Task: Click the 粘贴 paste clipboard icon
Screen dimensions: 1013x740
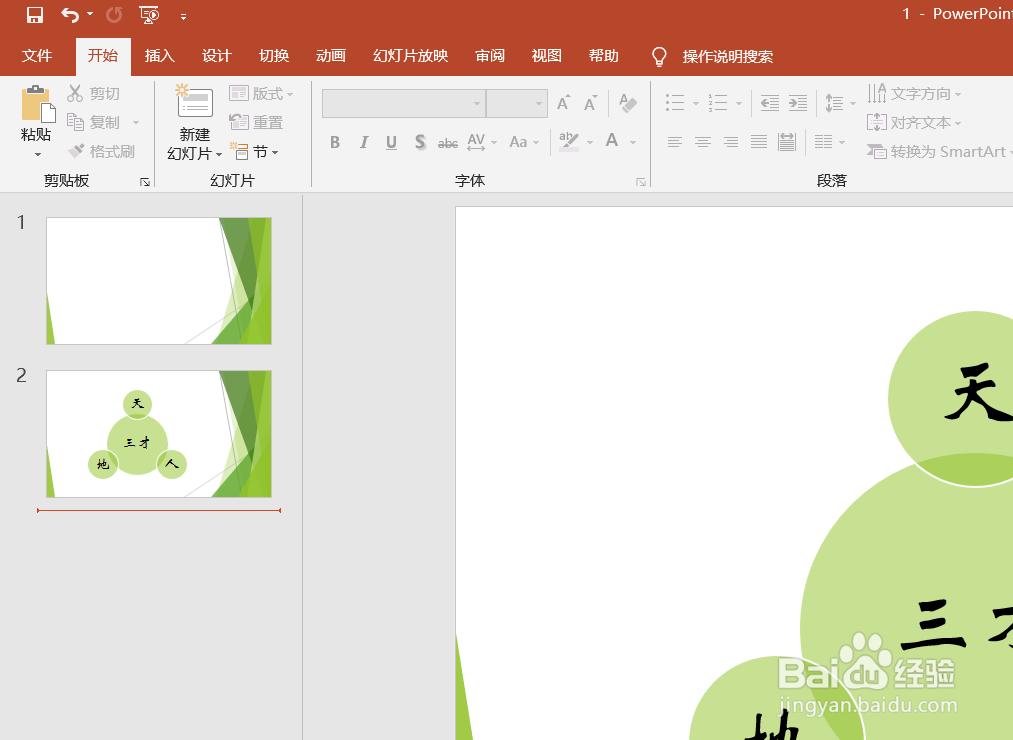Action: (37, 103)
